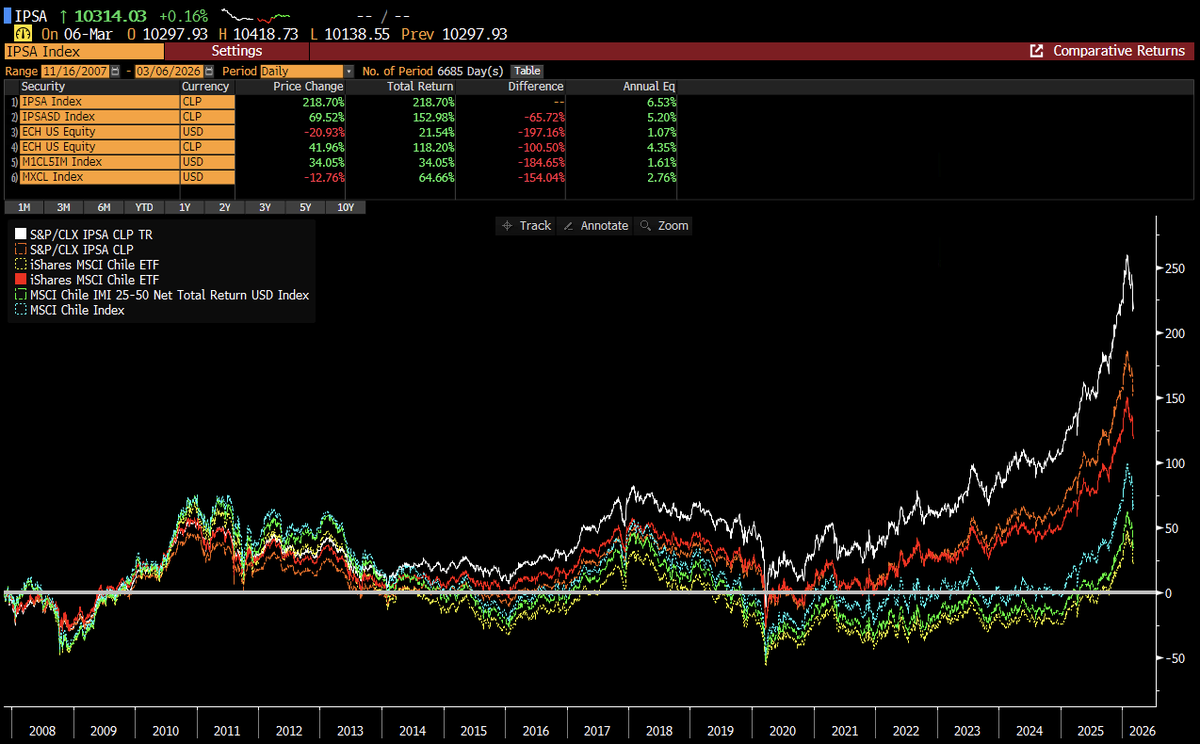Edit the MXCL Index security field
Viewport: 1200px width, 744px height.
(98, 177)
